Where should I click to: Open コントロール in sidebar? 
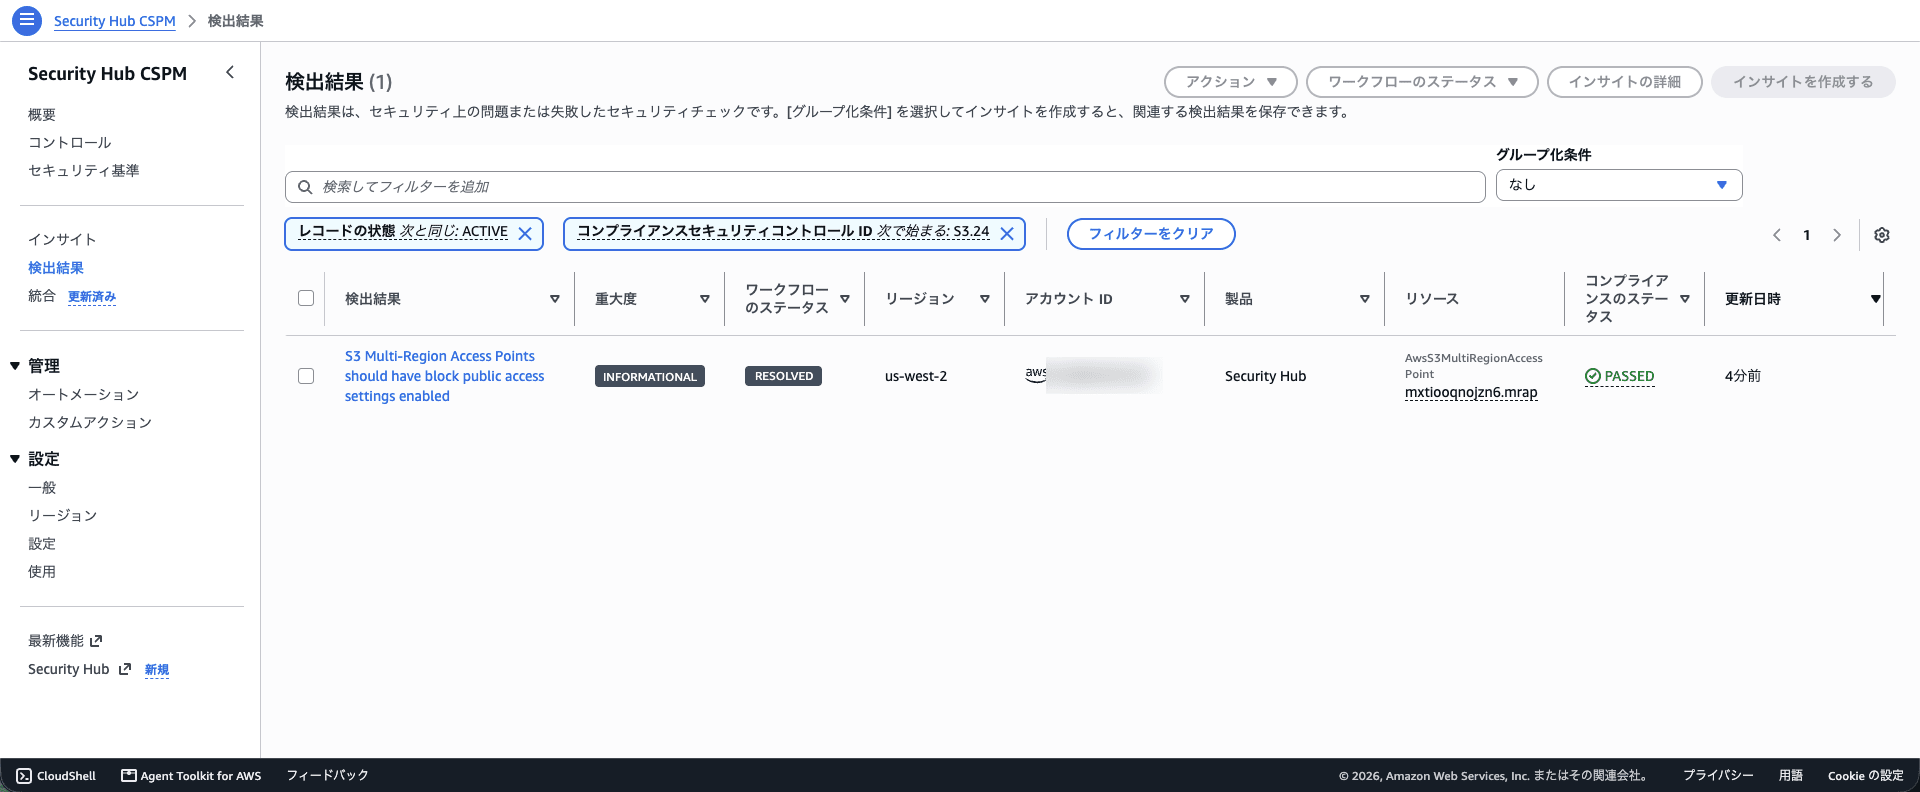coord(70,142)
